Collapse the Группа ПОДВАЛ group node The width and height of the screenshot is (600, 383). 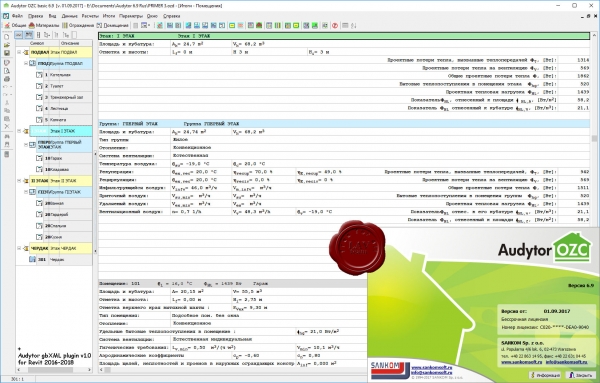click(x=26, y=63)
